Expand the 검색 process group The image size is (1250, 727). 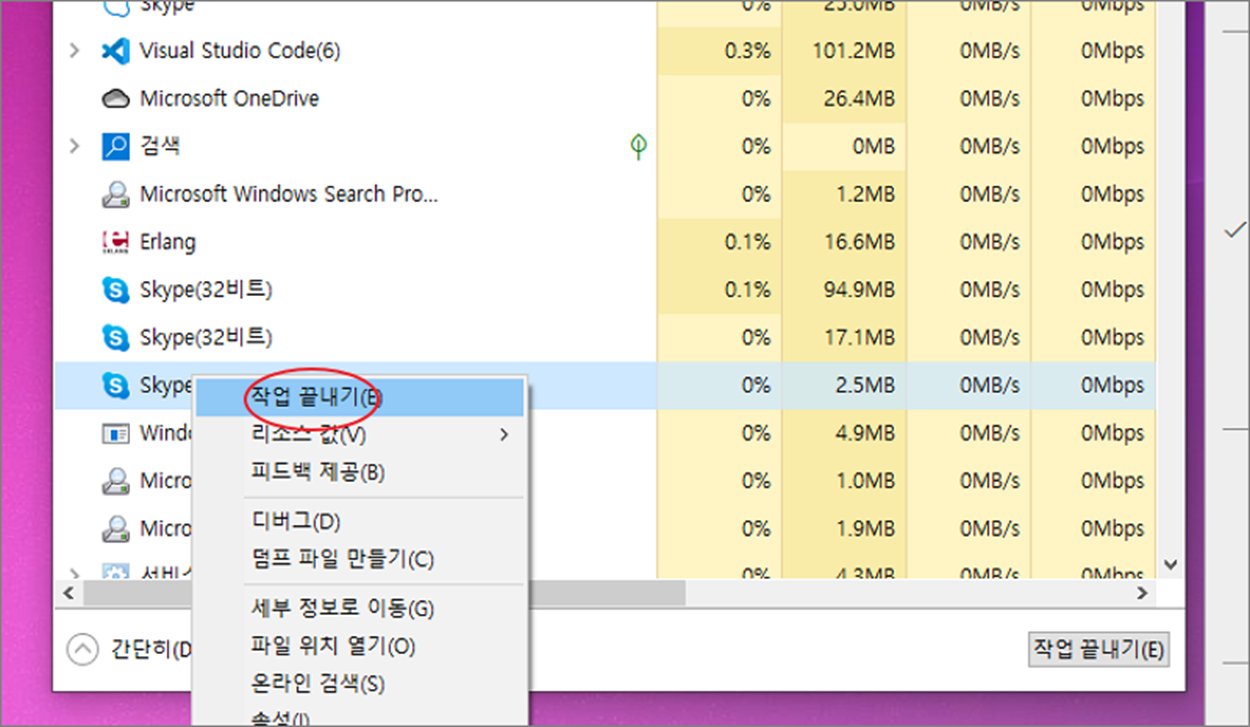coord(73,146)
